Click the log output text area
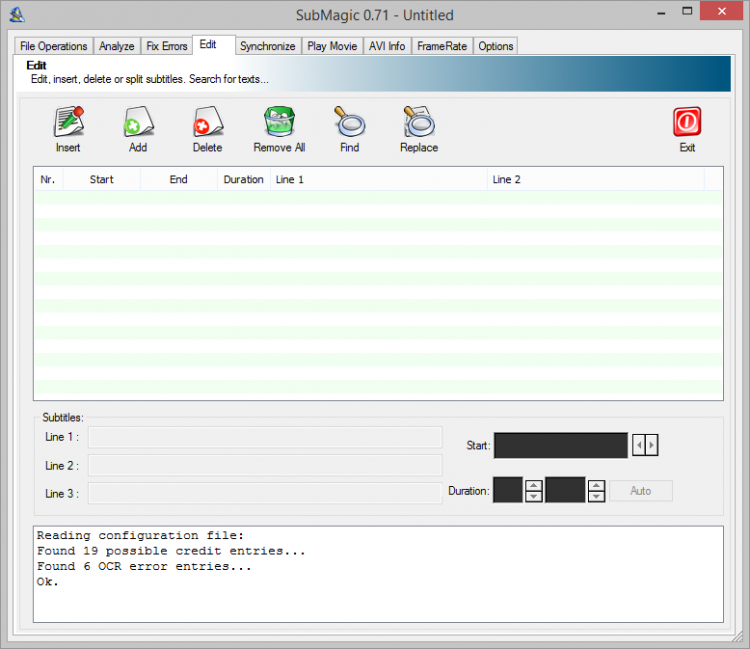 point(378,574)
